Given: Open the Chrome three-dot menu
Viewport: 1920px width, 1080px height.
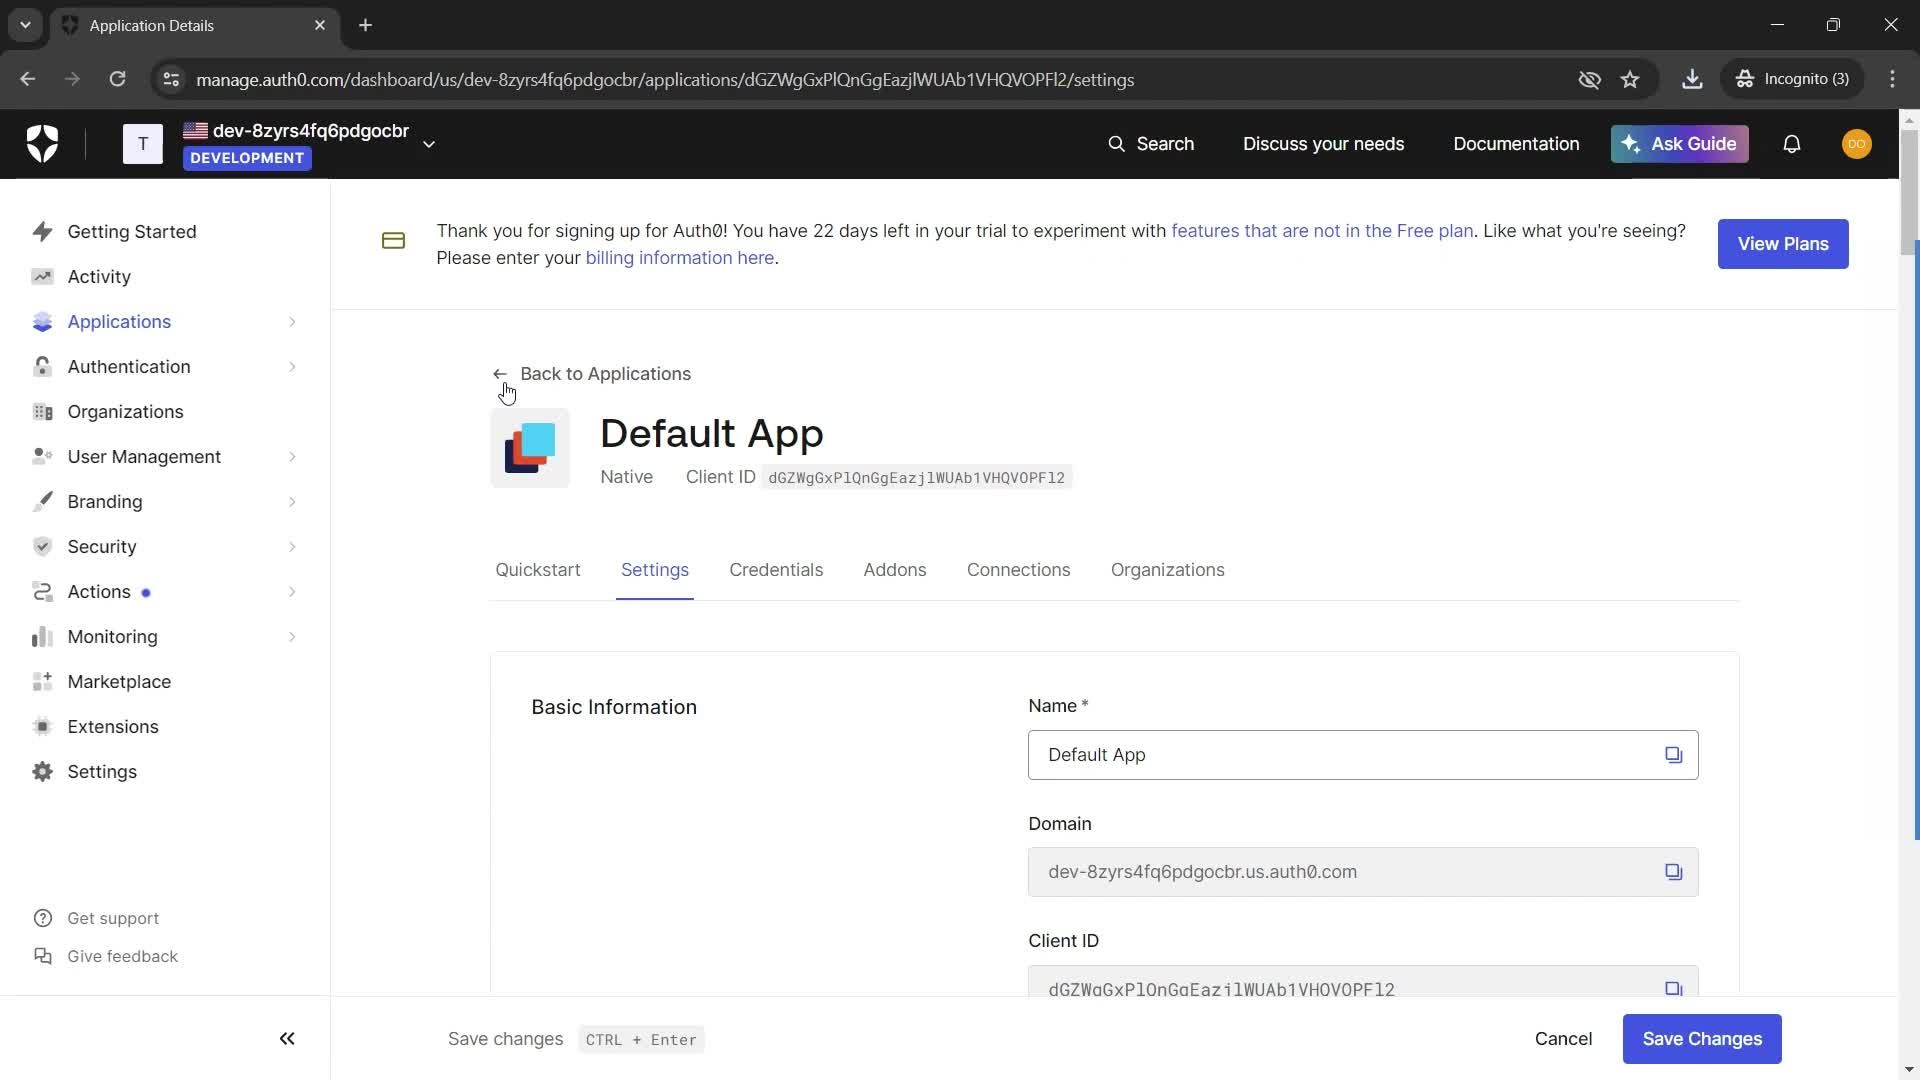Looking at the screenshot, I should coord(1892,80).
